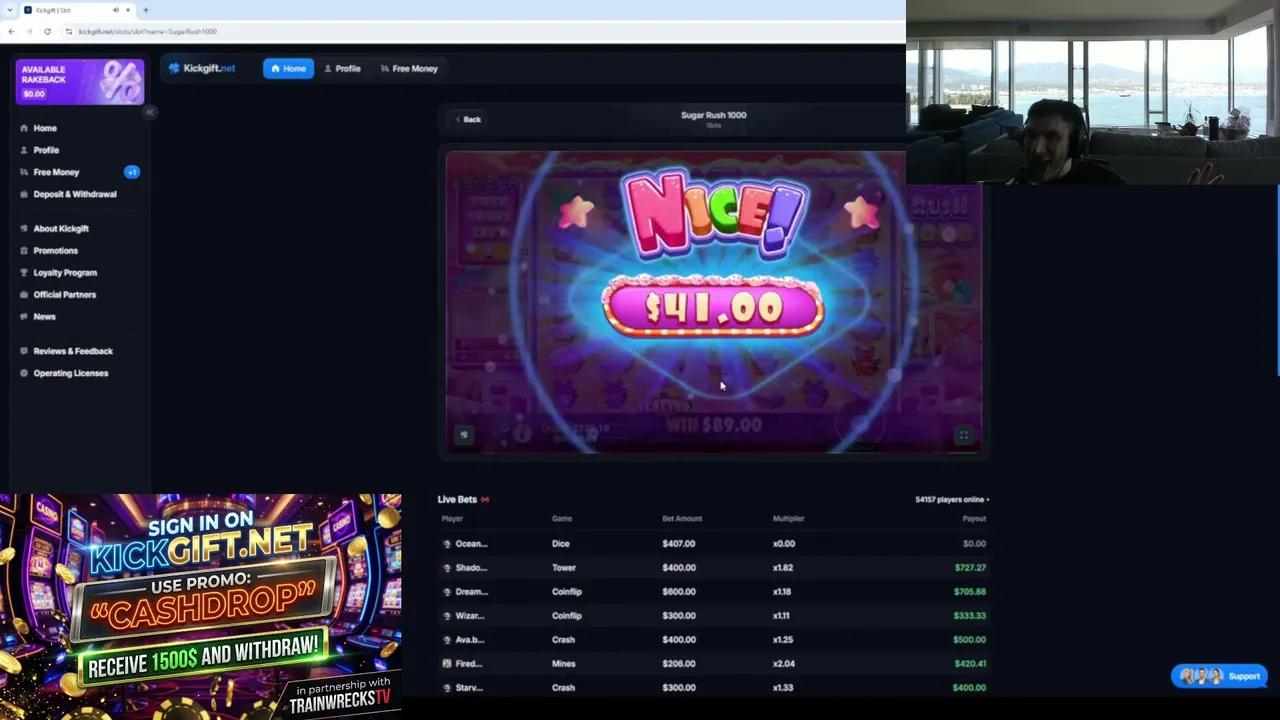Click the News sidebar icon
Screen dimensions: 1280x720
pyautogui.click(x=24, y=317)
